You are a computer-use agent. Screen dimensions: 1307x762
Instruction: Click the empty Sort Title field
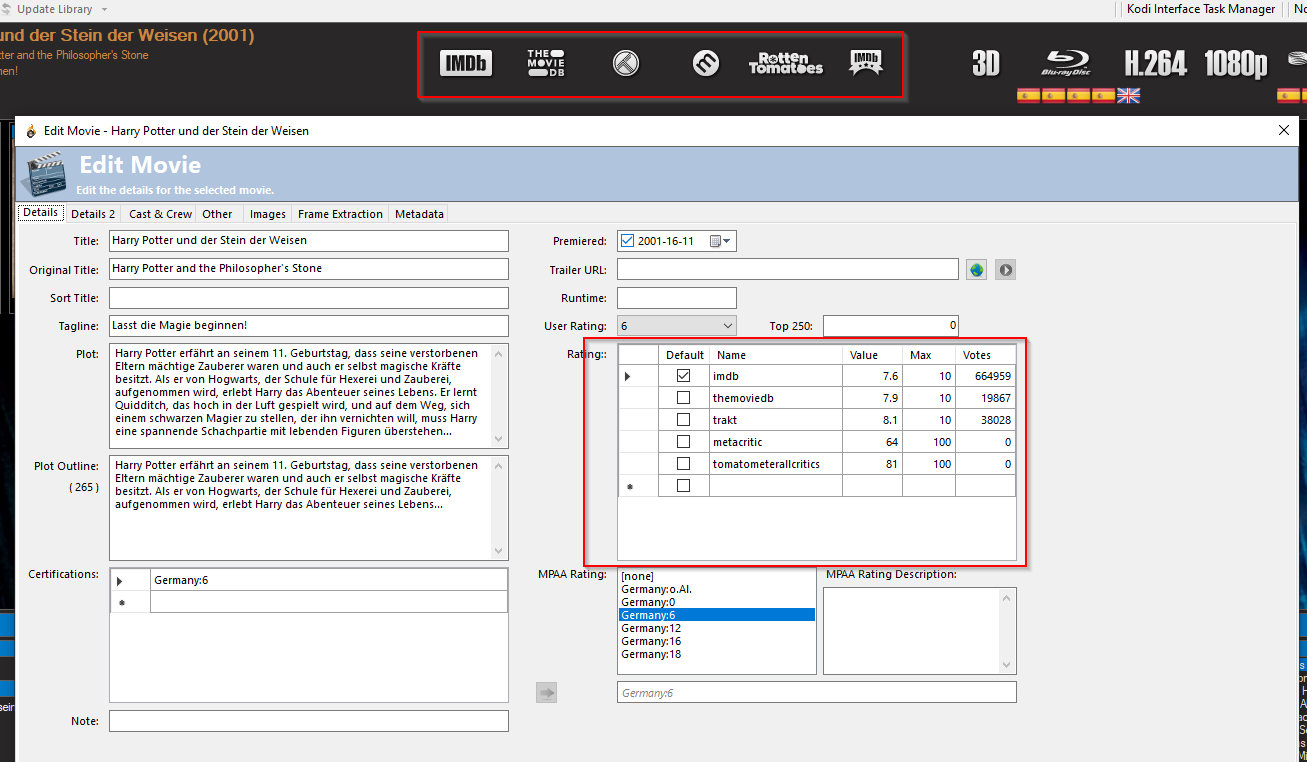(x=309, y=298)
